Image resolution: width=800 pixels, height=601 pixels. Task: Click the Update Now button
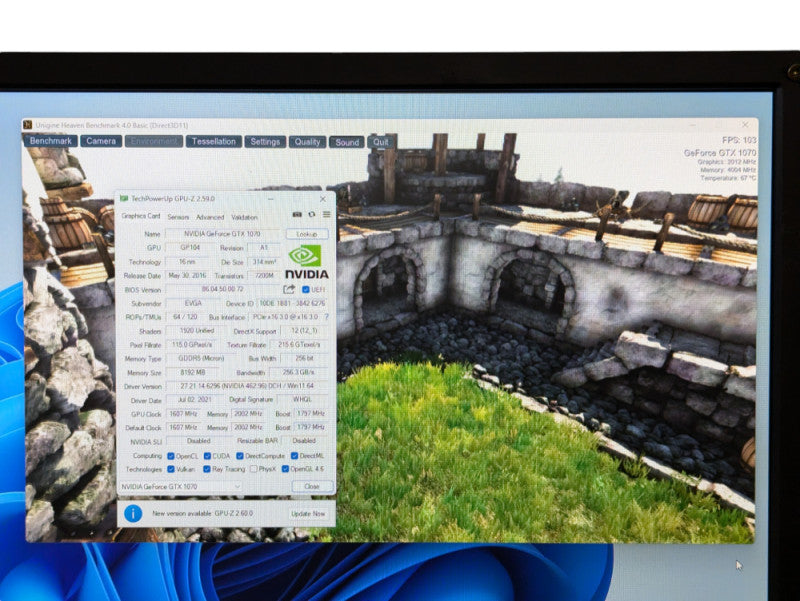308,514
